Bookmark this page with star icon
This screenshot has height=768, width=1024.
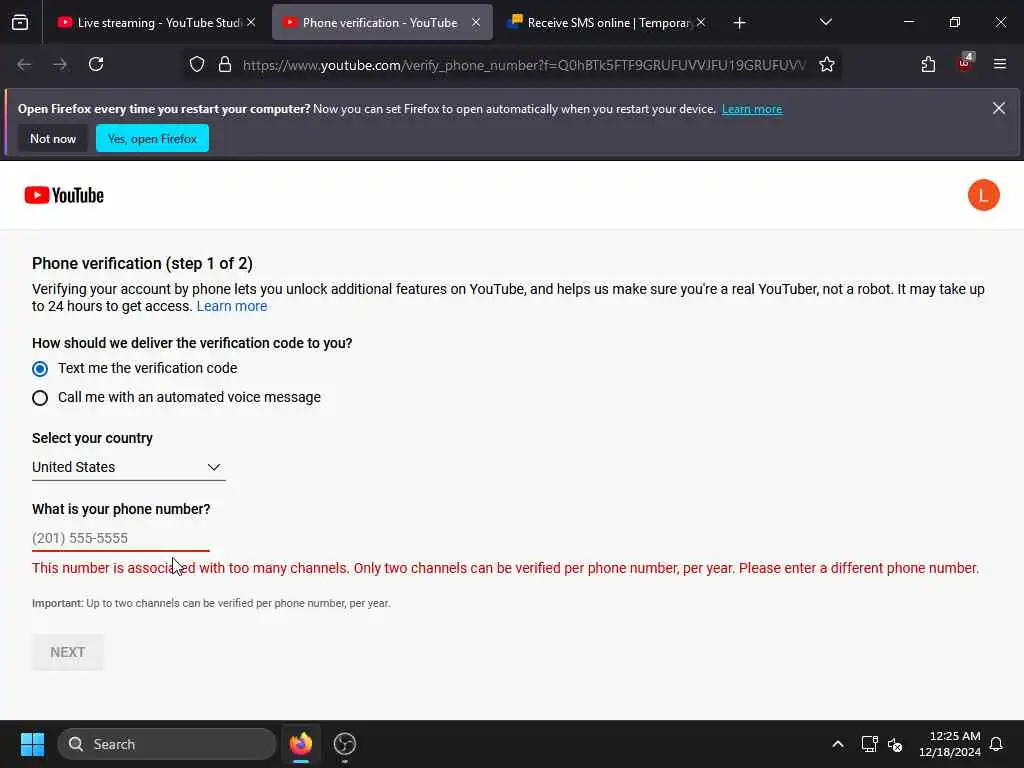(827, 65)
